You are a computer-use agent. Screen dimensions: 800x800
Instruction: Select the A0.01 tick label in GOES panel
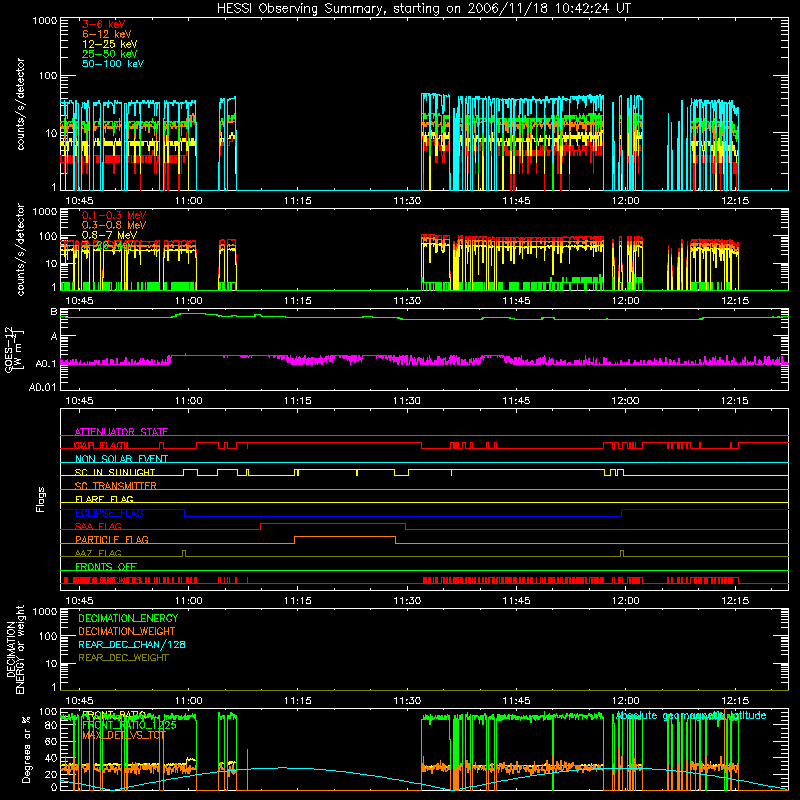(43, 387)
